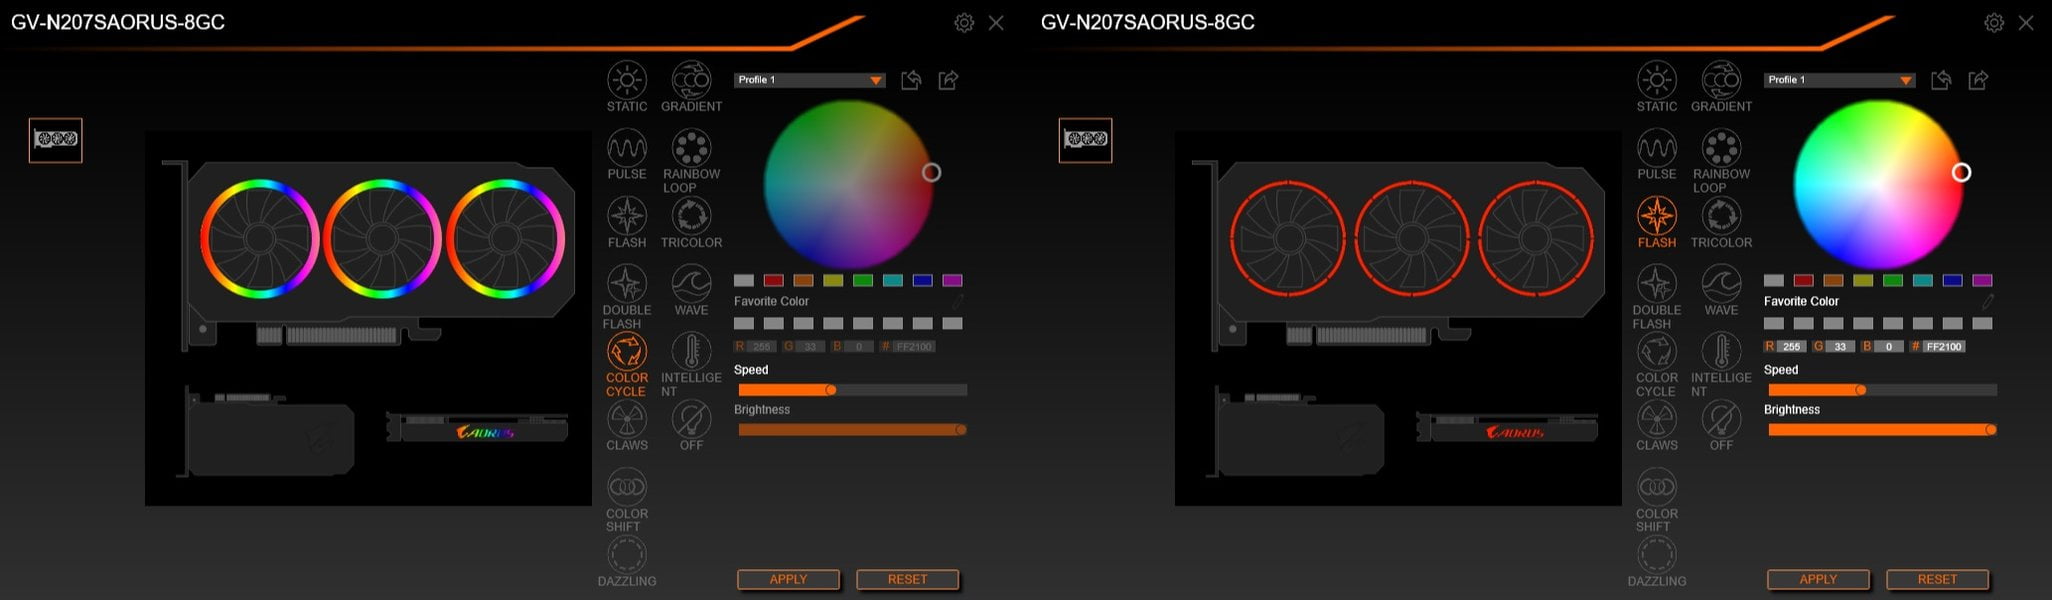Screen dimensions: 2052x600
Task: Enable WAVE effect in the right window
Action: point(1721,284)
